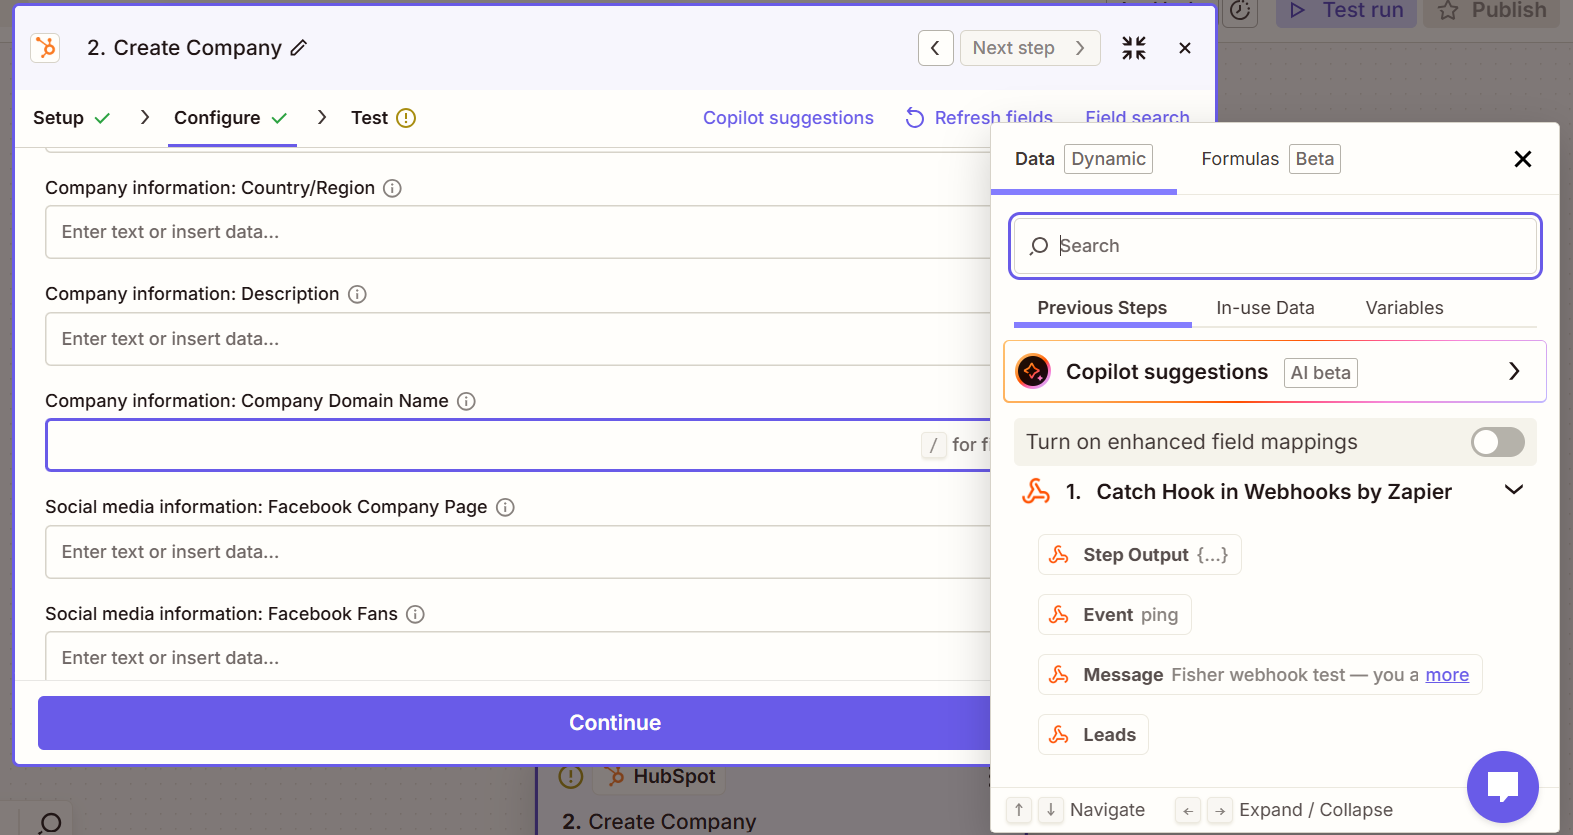
Task: Click the more link in Message row
Action: [1447, 675]
